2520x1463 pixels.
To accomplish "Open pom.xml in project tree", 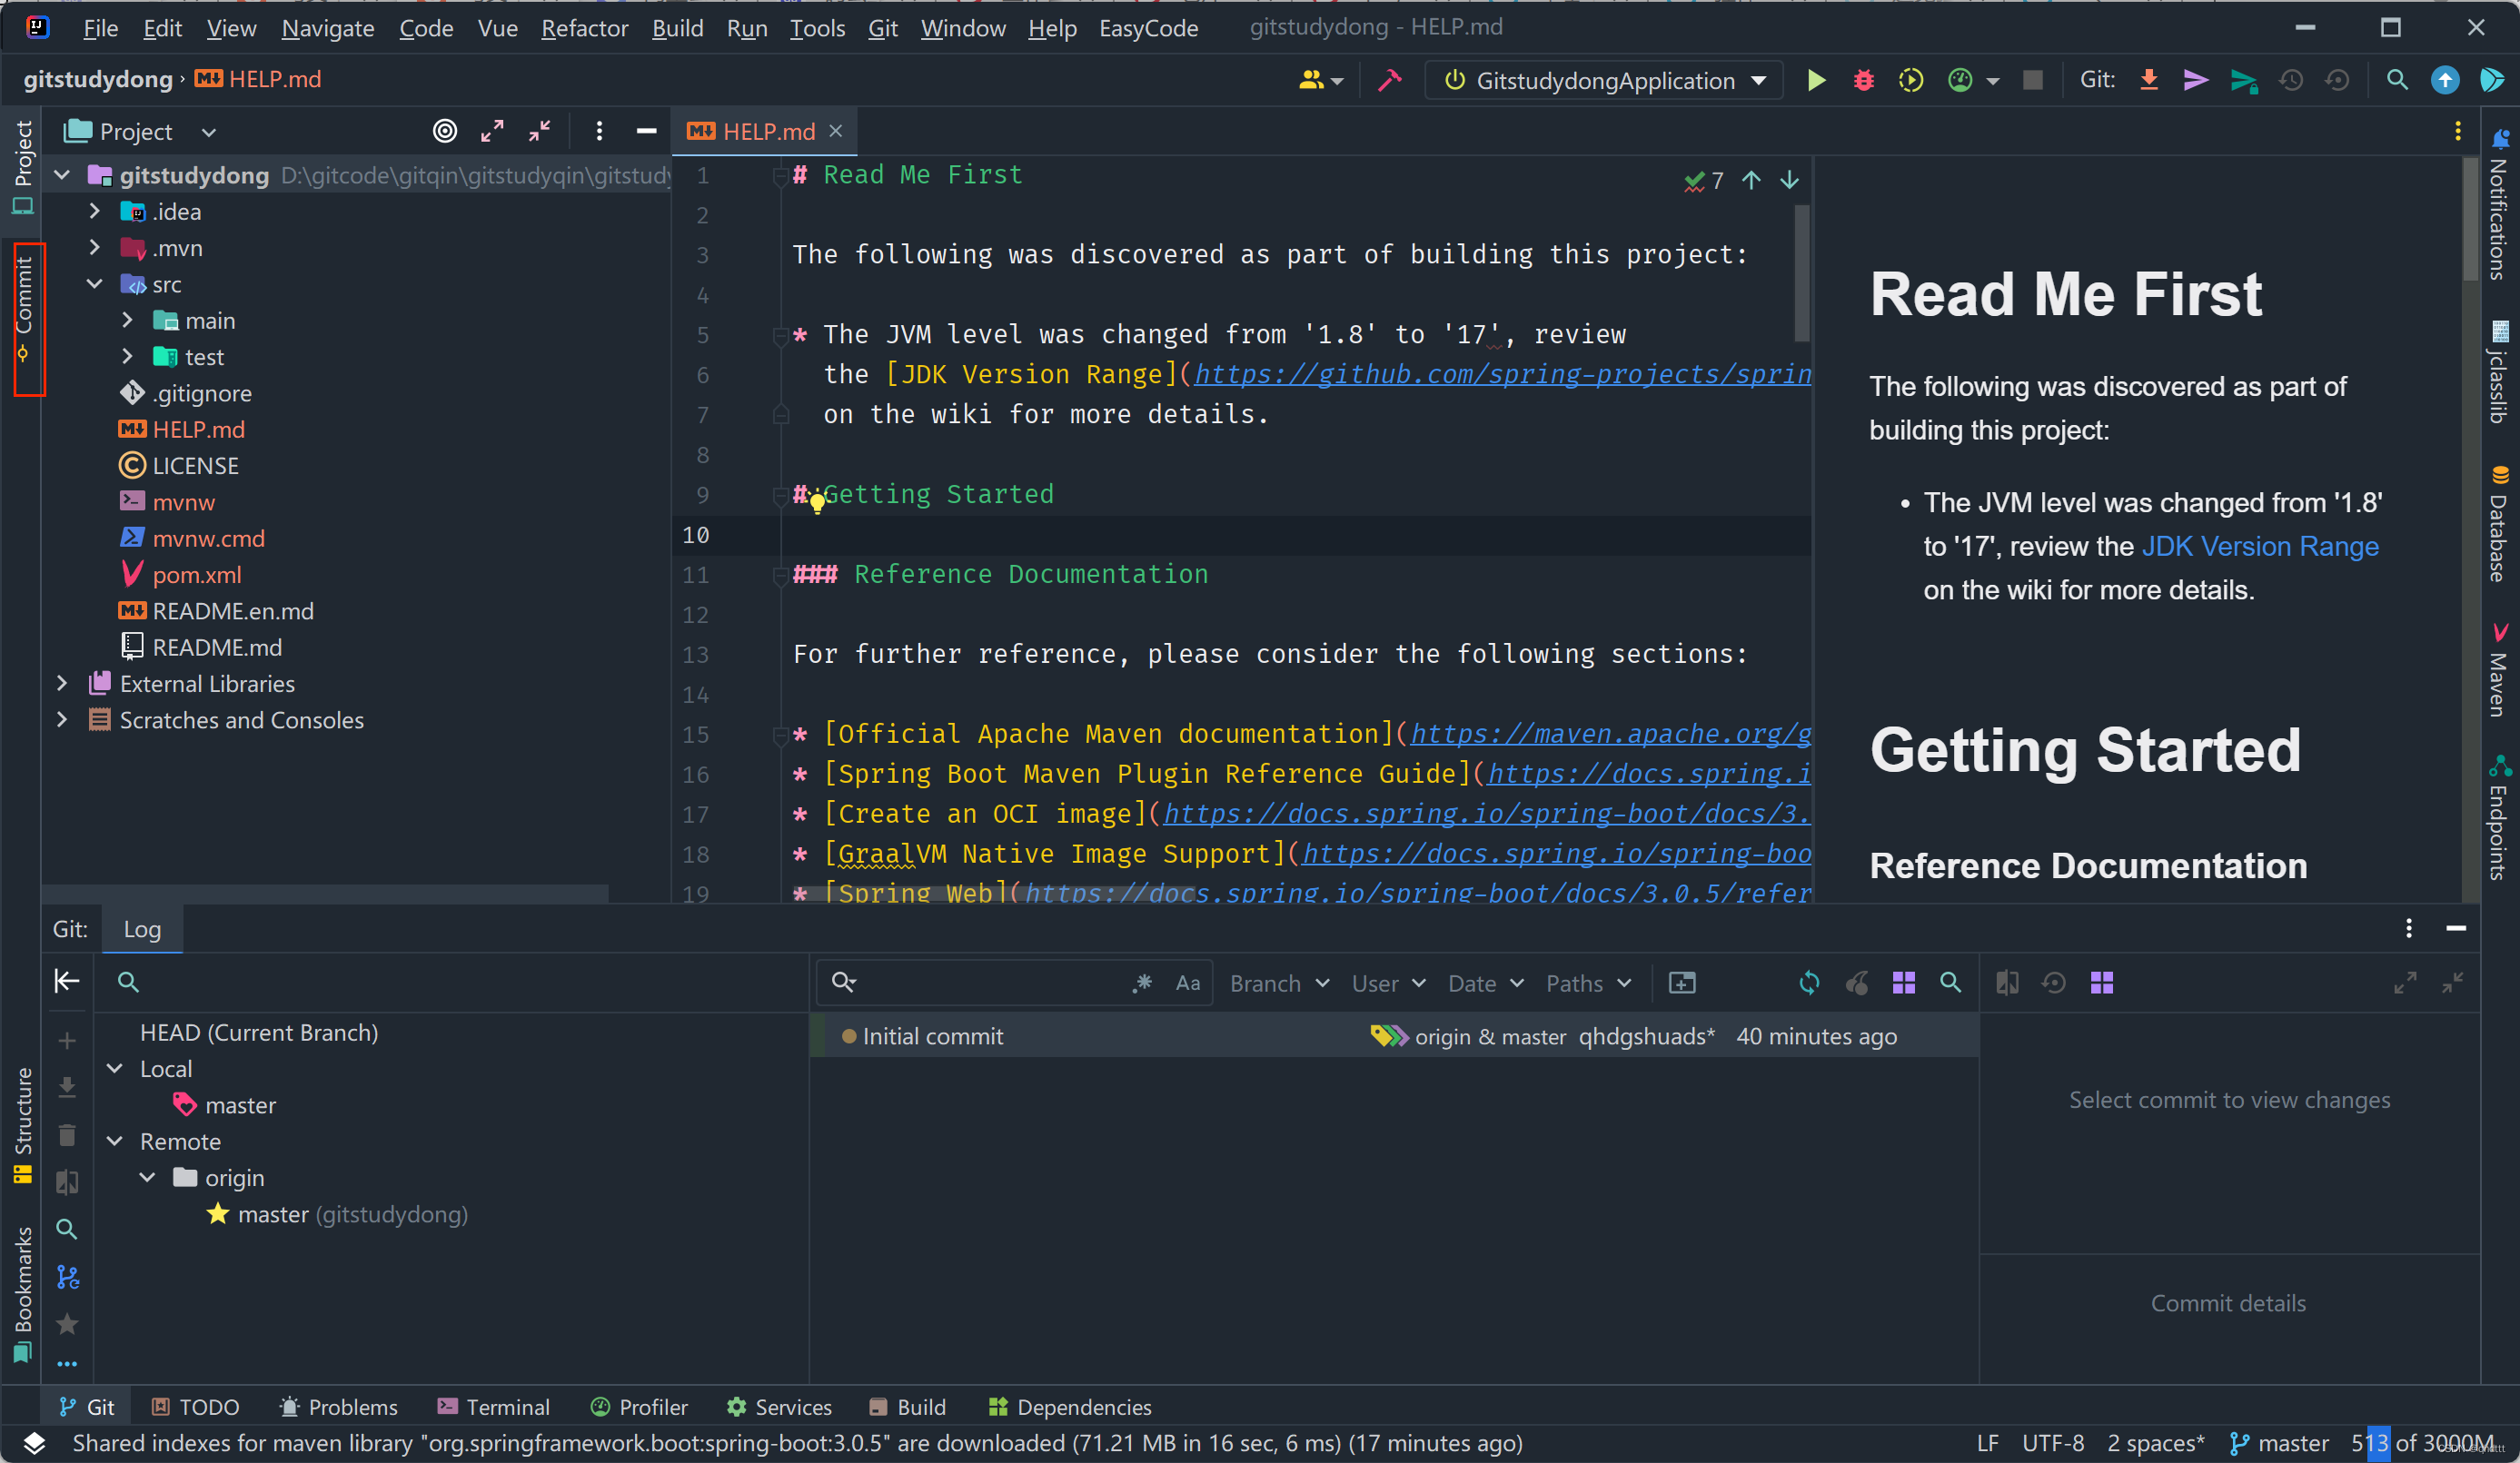I will click(196, 575).
